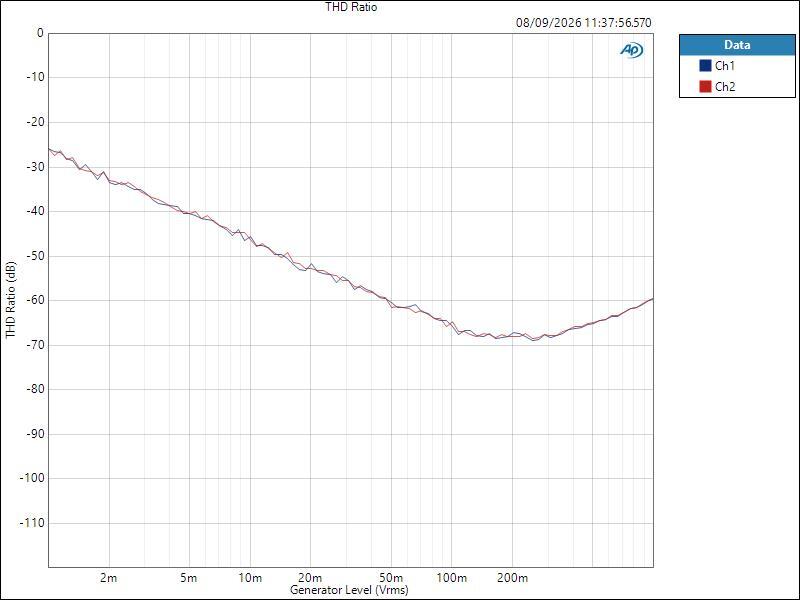Select the Ch1 legend entry
The height and width of the screenshot is (600, 800).
click(x=737, y=66)
